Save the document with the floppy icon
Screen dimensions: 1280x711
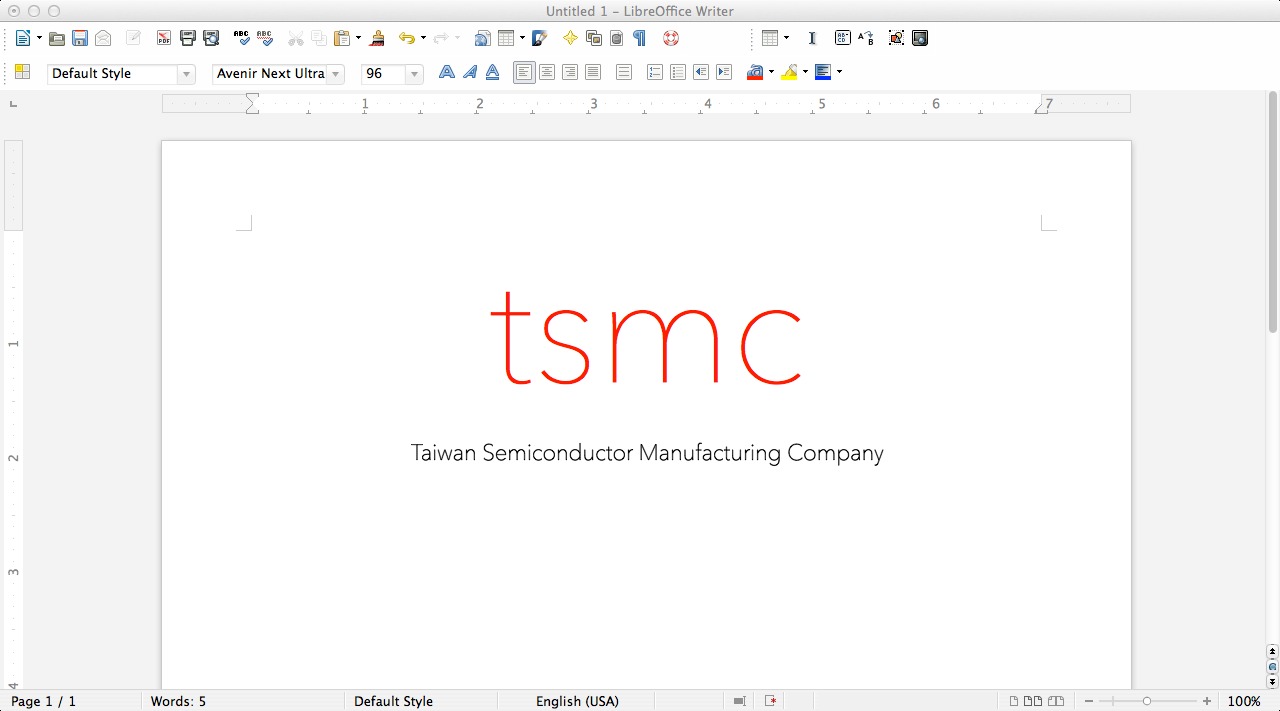point(80,38)
